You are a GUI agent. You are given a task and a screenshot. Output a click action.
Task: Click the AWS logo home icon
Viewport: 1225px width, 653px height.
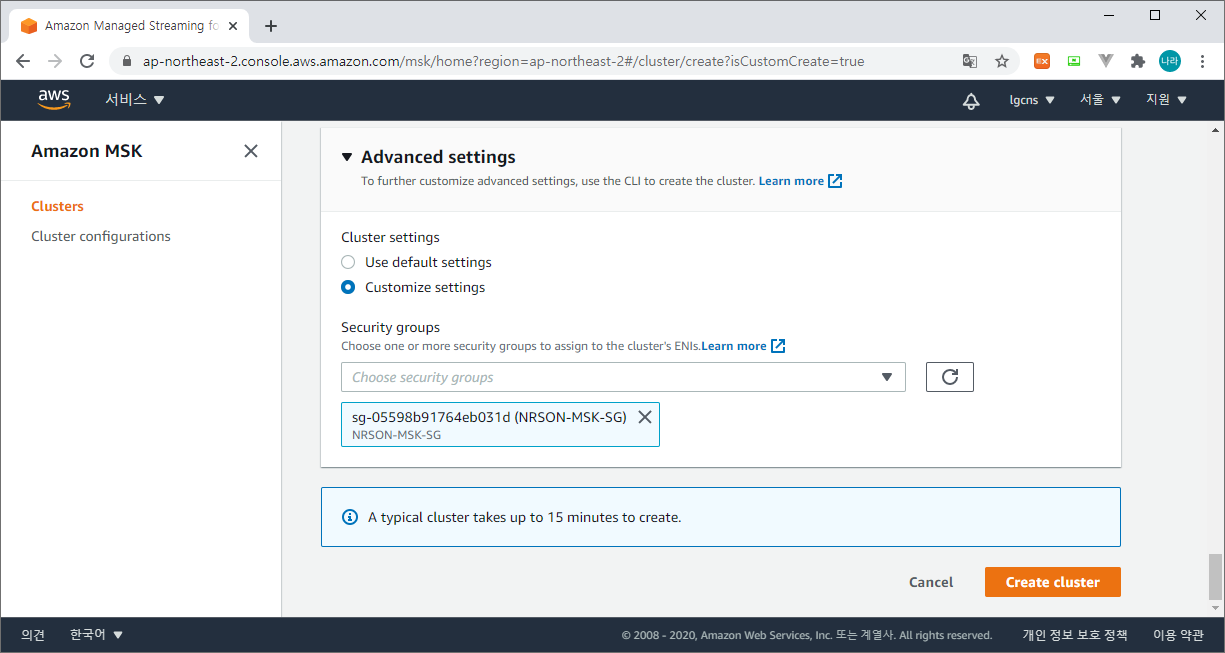tap(54, 100)
